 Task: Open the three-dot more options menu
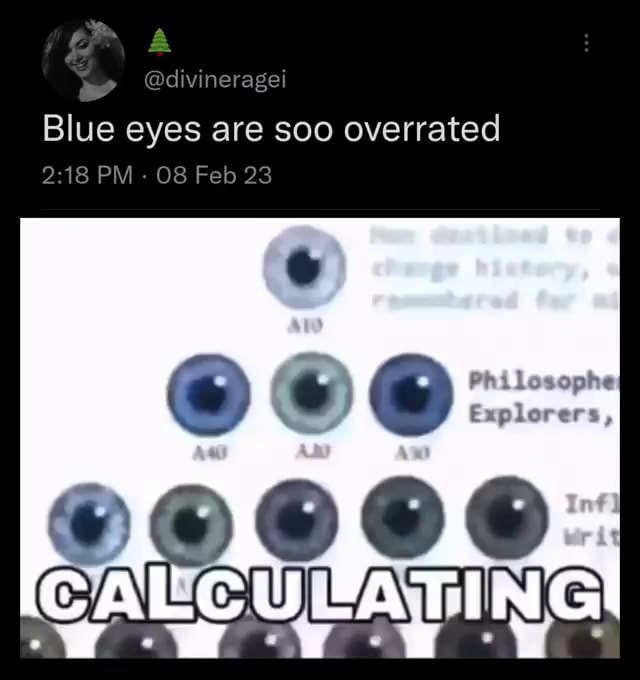[586, 43]
